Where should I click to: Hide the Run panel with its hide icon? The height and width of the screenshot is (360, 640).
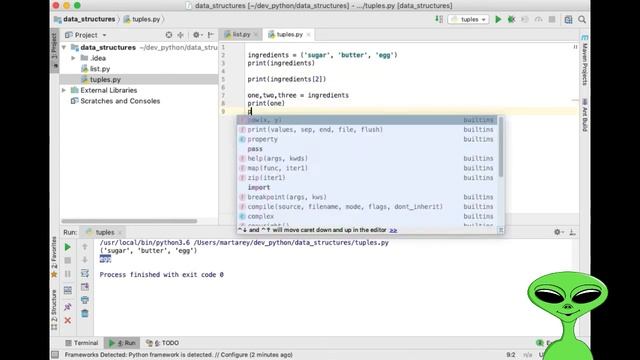coord(572,232)
